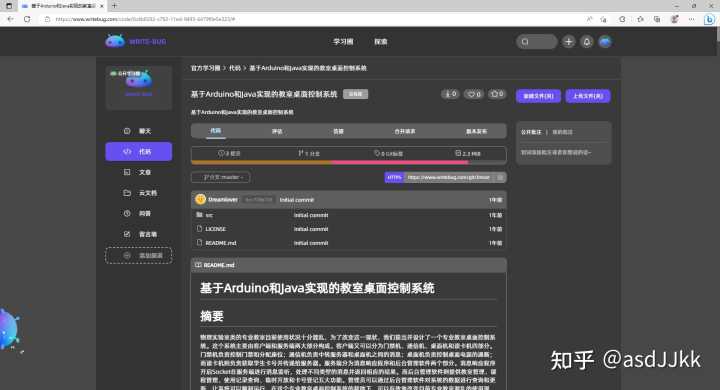Image resolution: width=720 pixels, height=390 pixels.
Task: Switch to the 代码 repository tab
Action: coord(215,131)
